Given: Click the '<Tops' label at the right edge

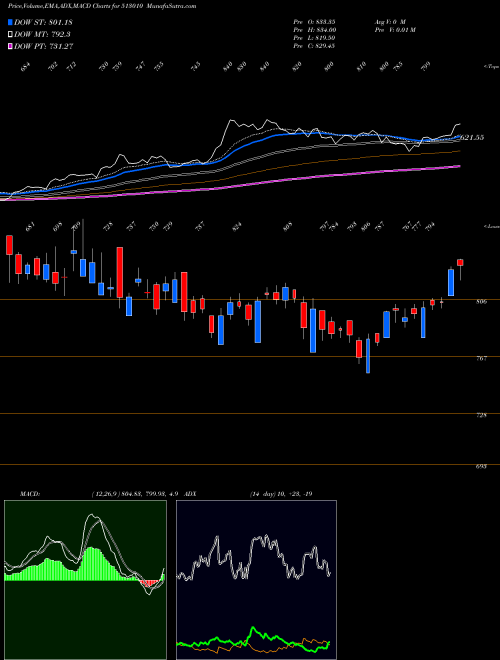Looking at the screenshot, I should click(x=491, y=67).
